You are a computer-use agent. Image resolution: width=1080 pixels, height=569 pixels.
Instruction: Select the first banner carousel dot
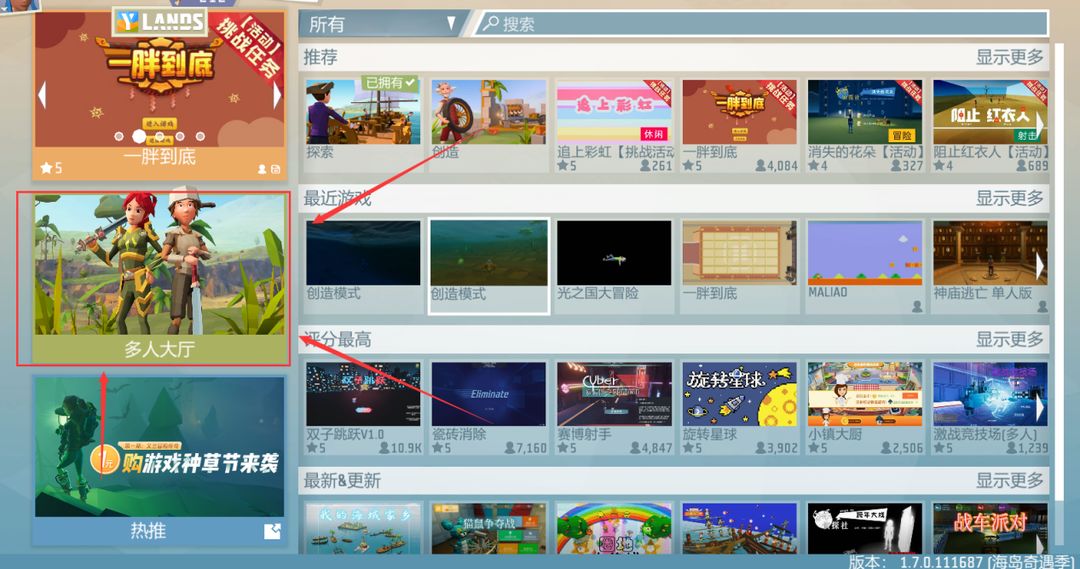[119, 136]
